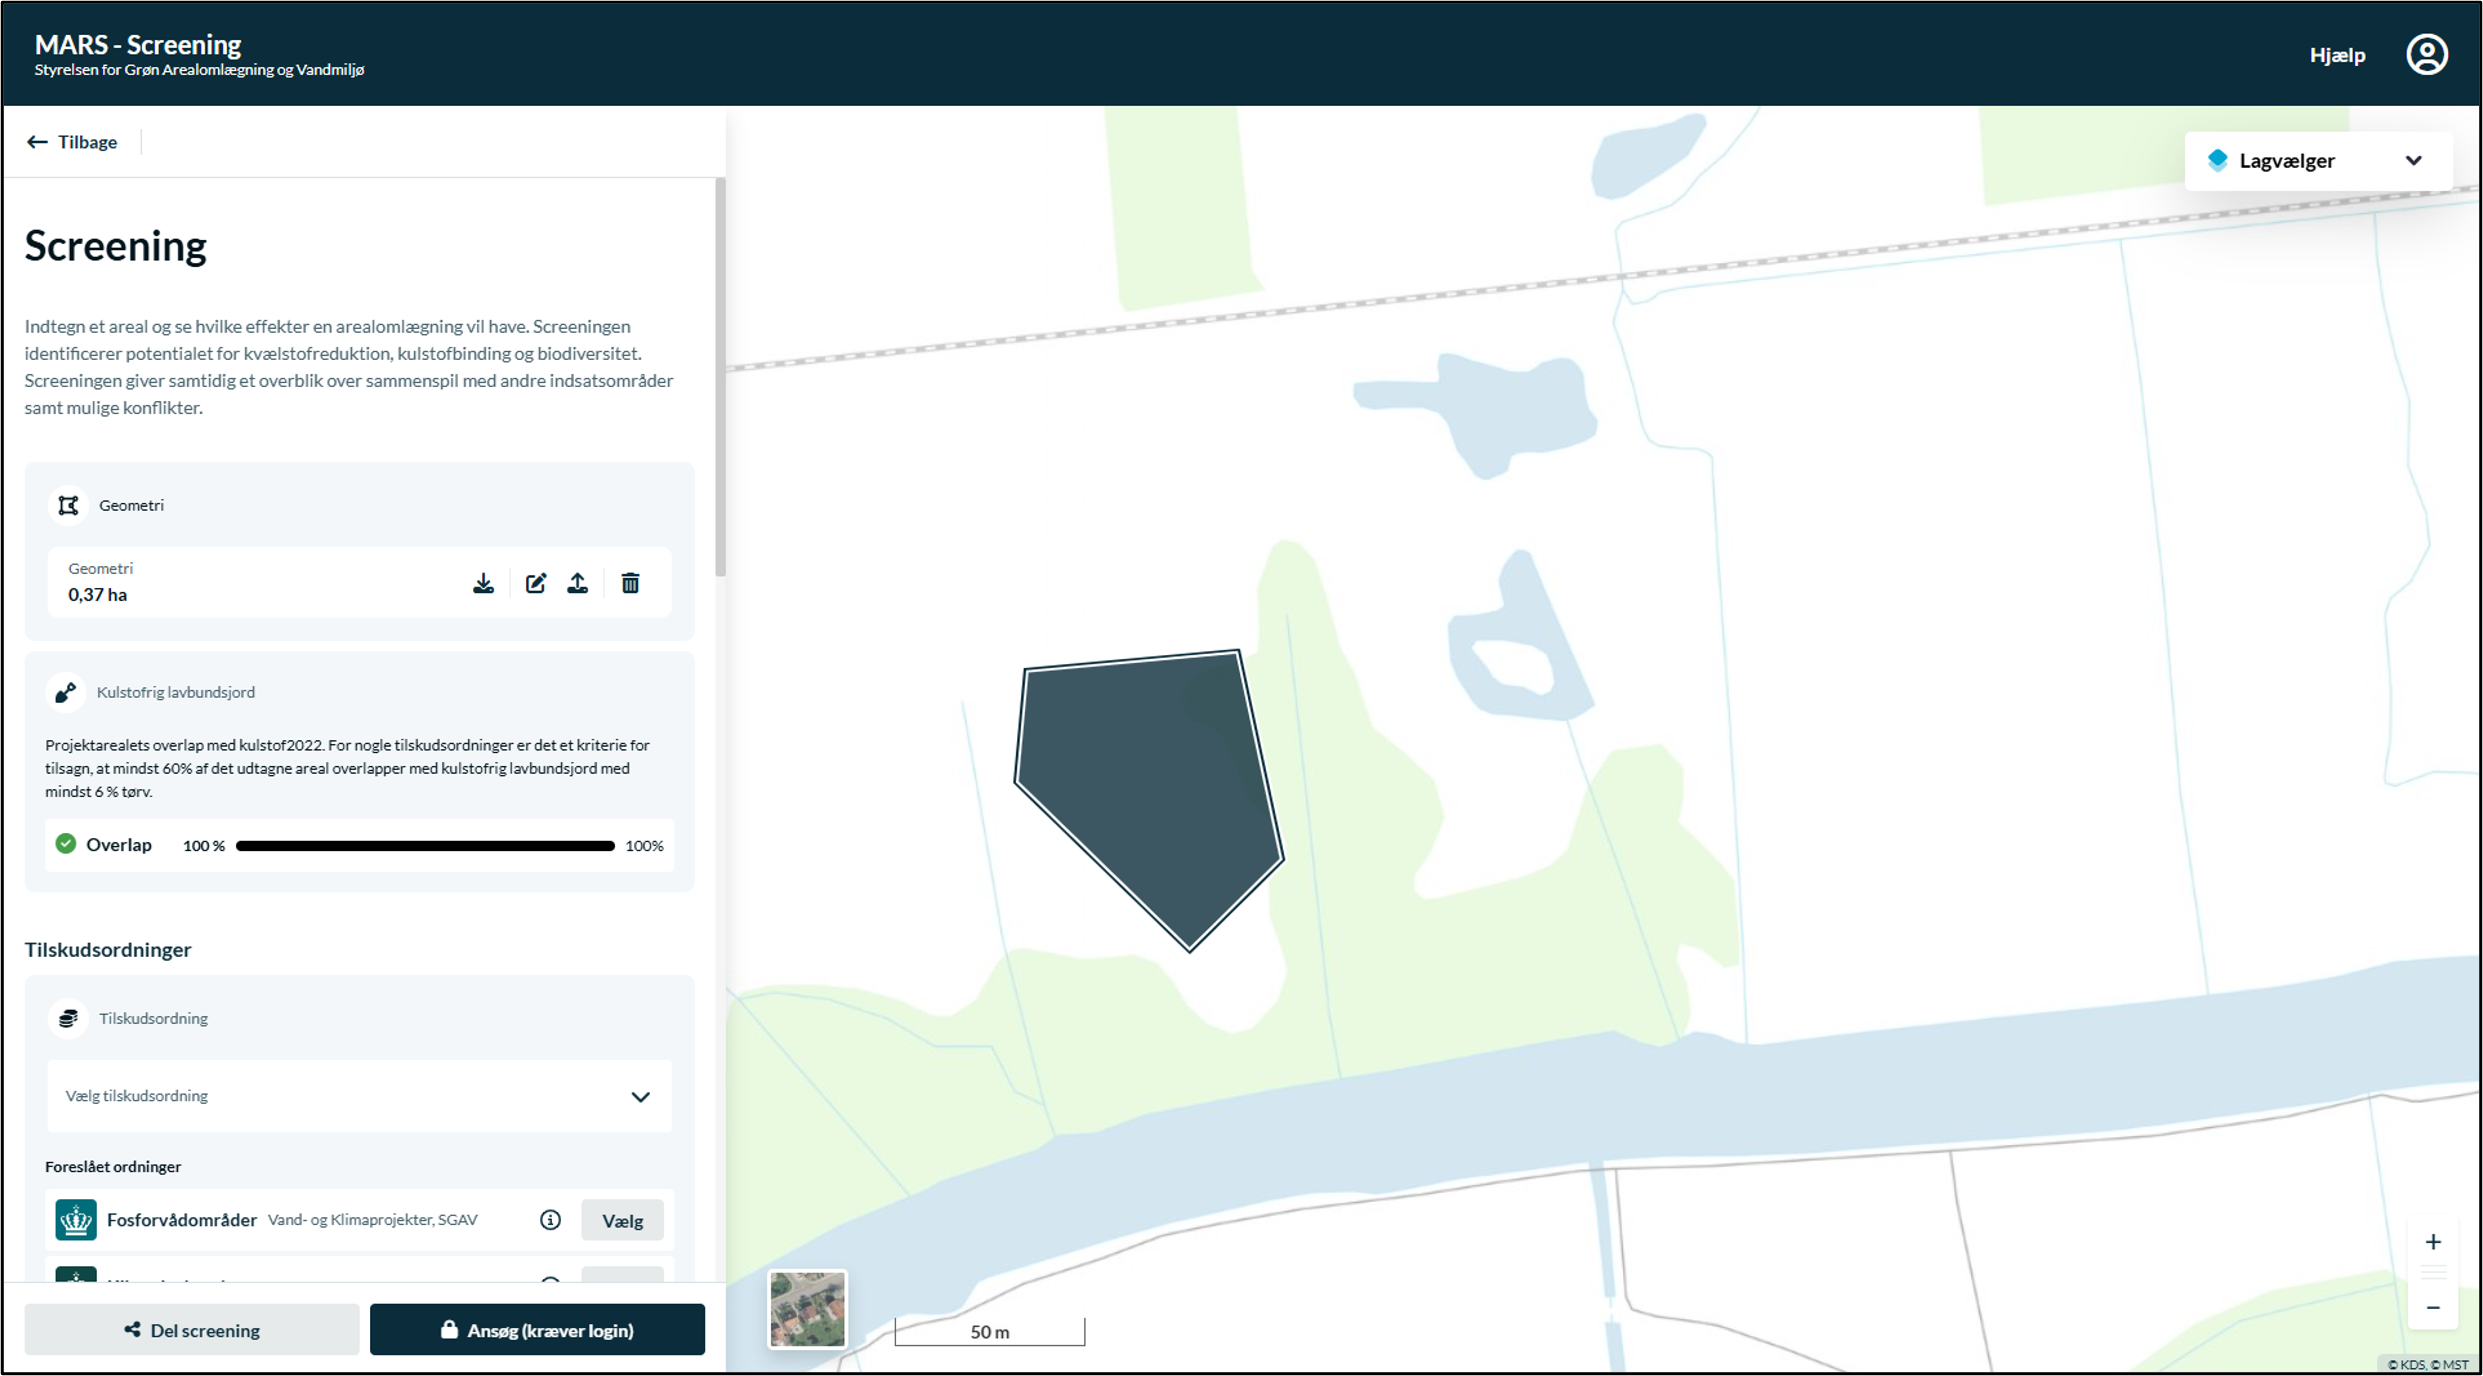Click Ansøg (kræver login) button
The image size is (2483, 1376).
pos(537,1330)
